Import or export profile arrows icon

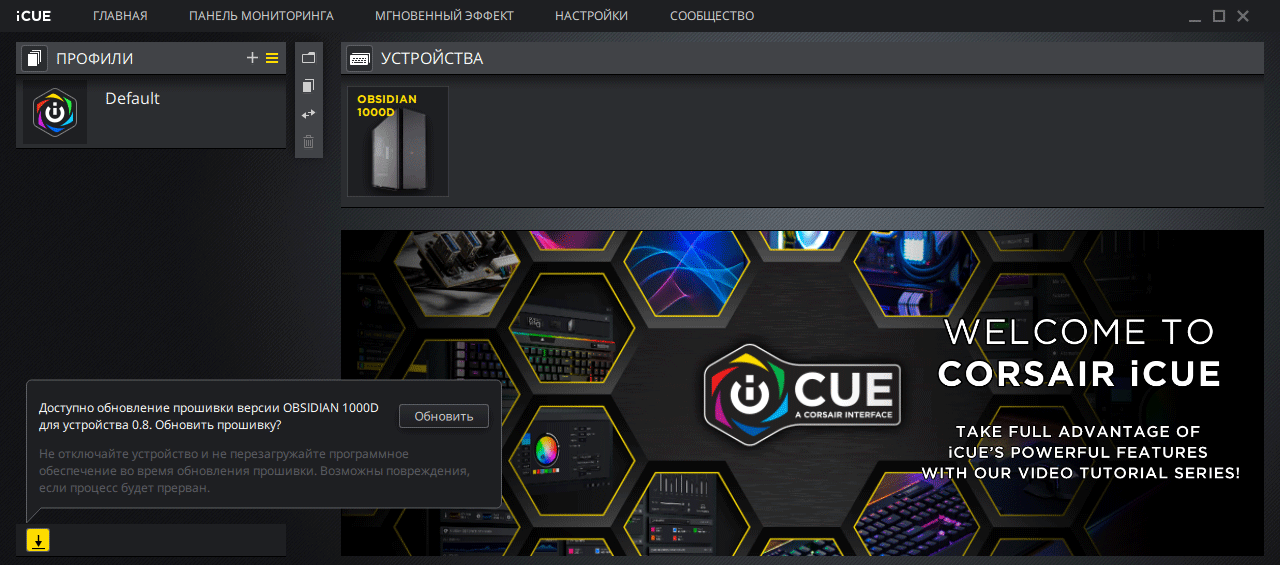[x=309, y=114]
